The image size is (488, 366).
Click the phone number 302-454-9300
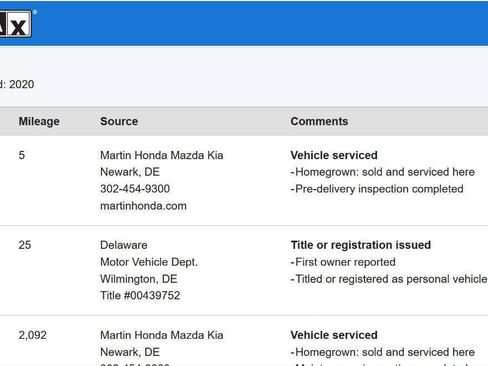tap(135, 189)
